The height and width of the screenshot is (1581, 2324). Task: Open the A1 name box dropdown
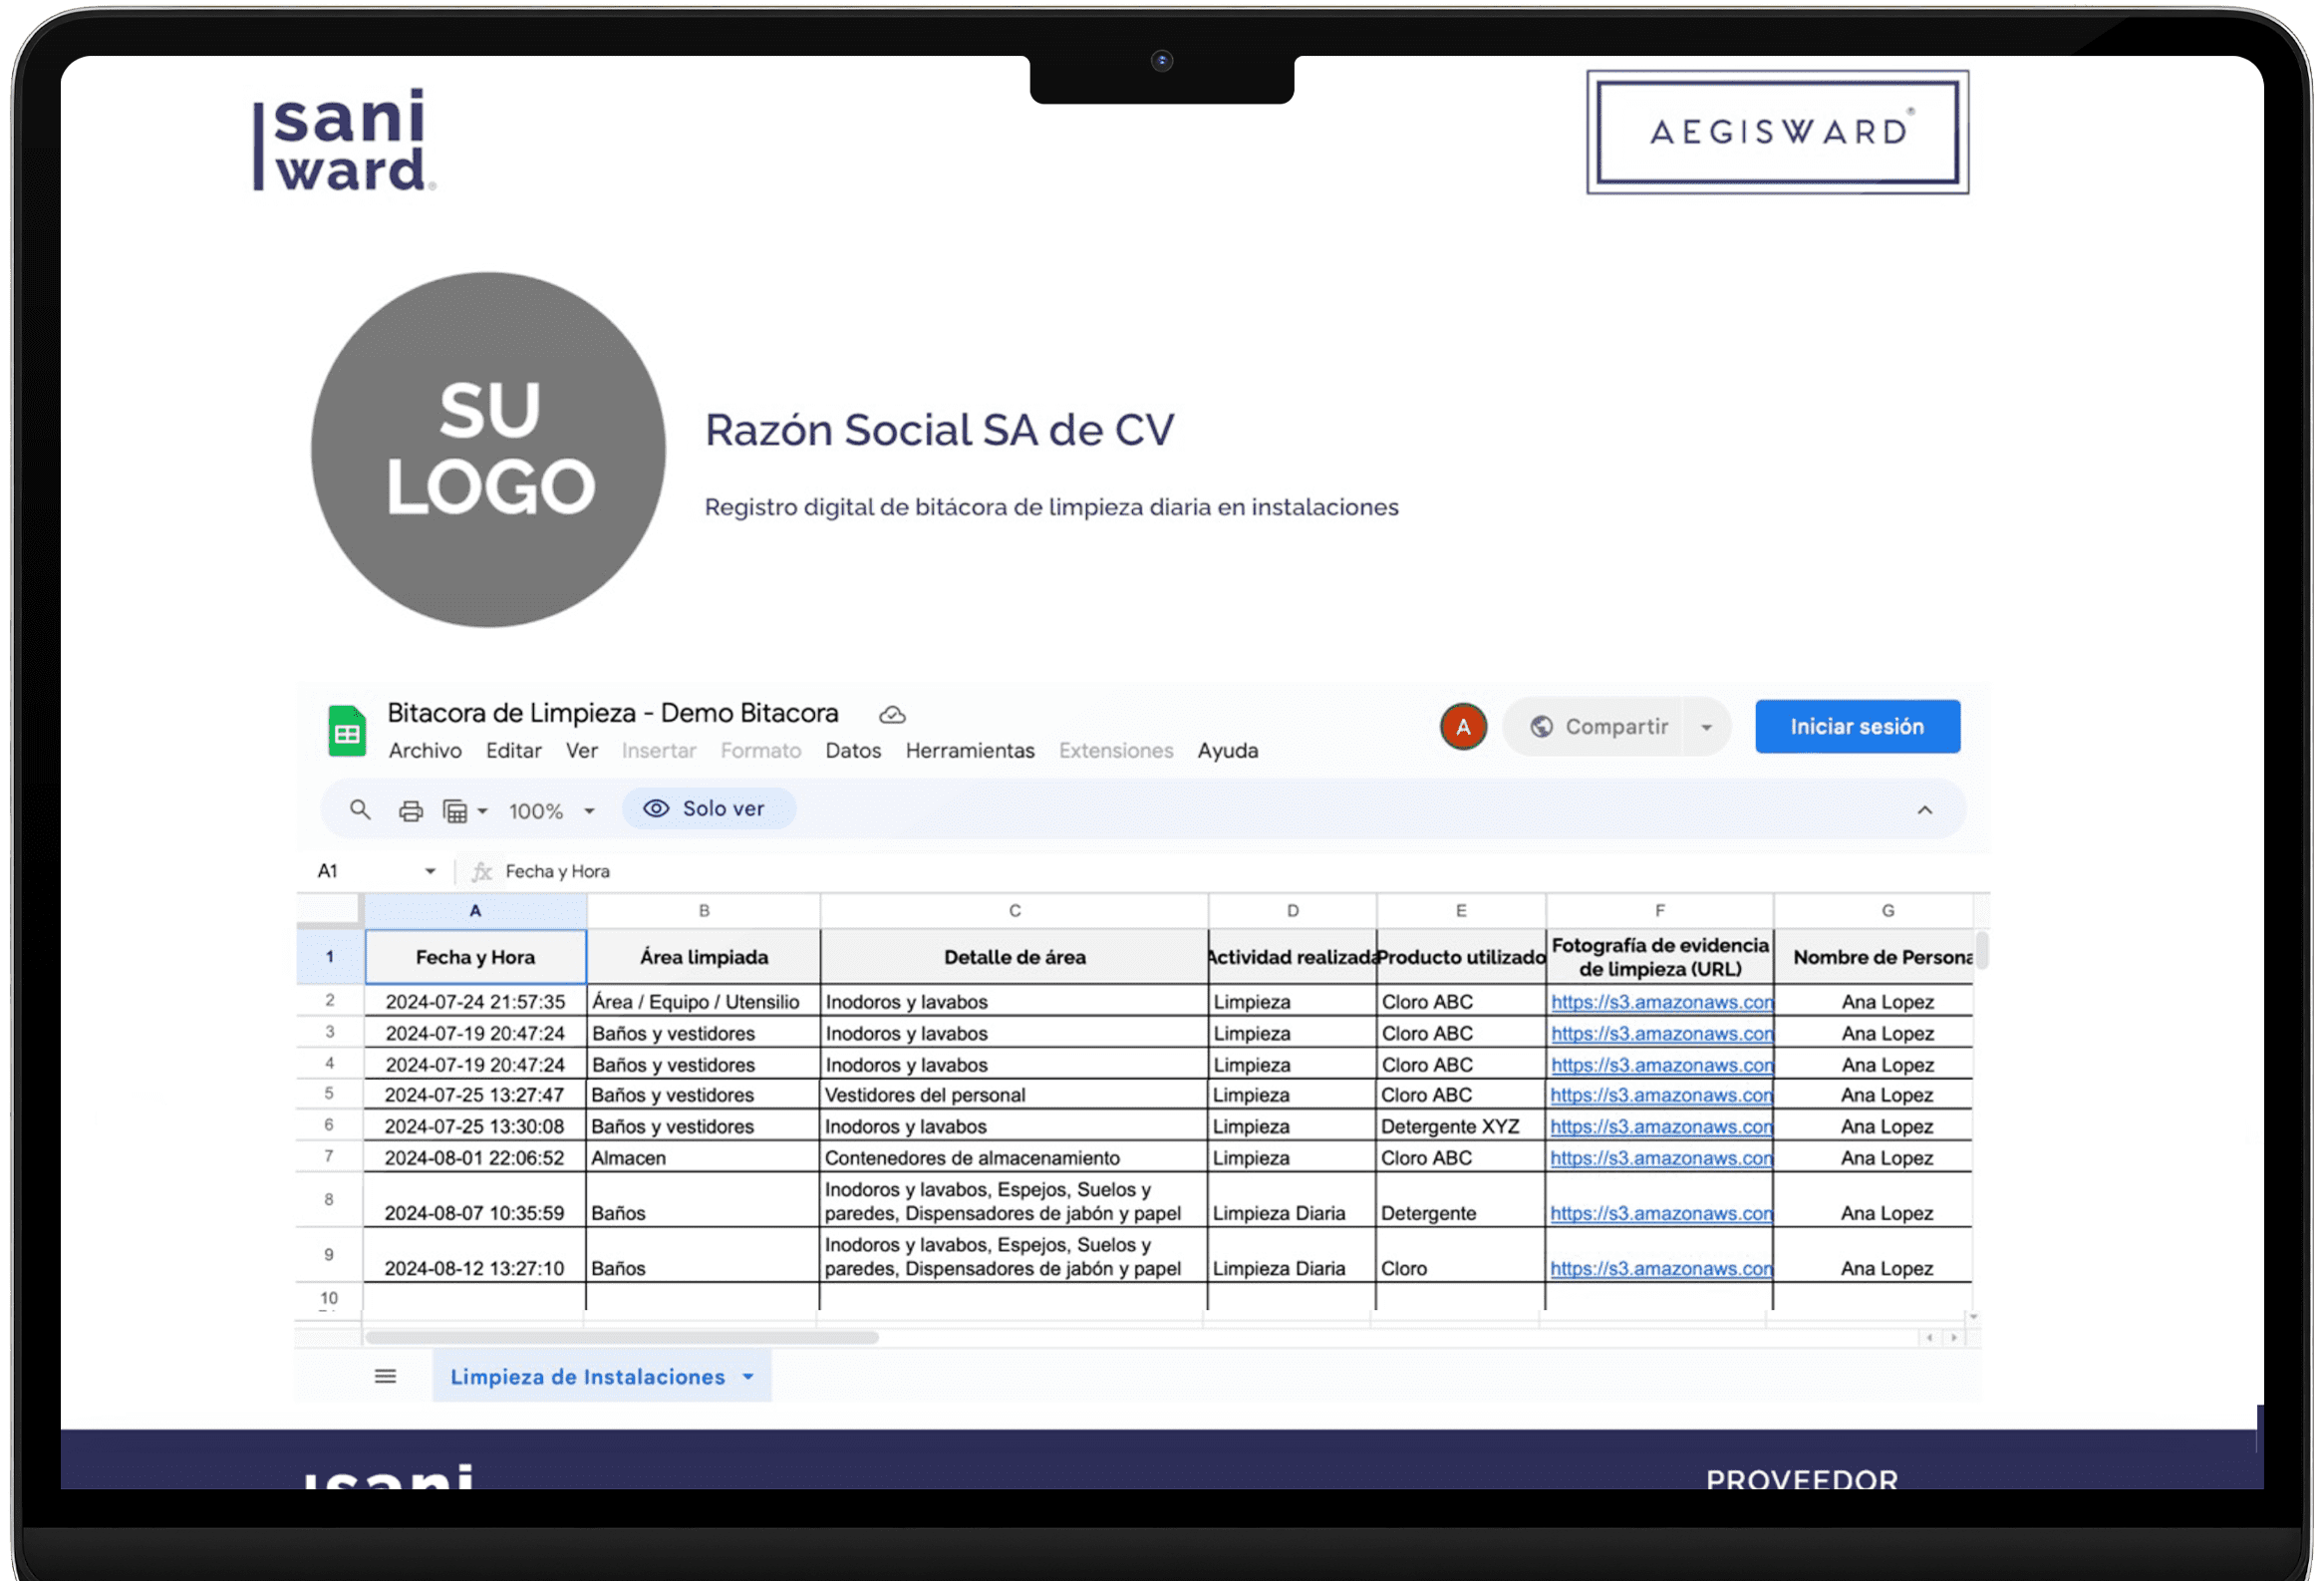(430, 872)
